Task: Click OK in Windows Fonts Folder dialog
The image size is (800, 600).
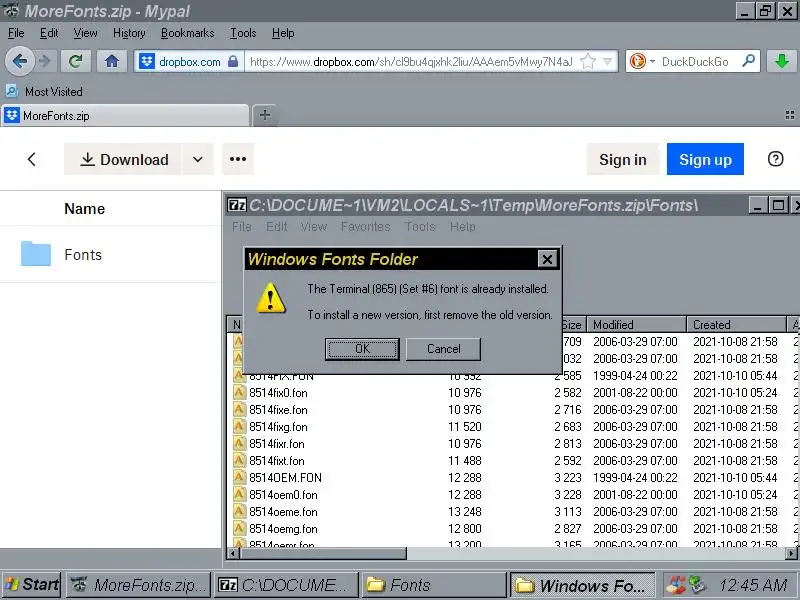Action: coord(362,349)
